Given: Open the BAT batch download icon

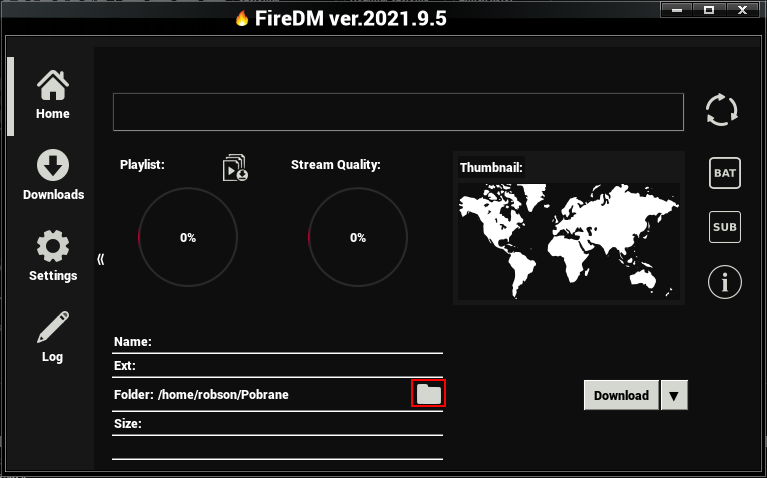Looking at the screenshot, I should pyautogui.click(x=724, y=173).
